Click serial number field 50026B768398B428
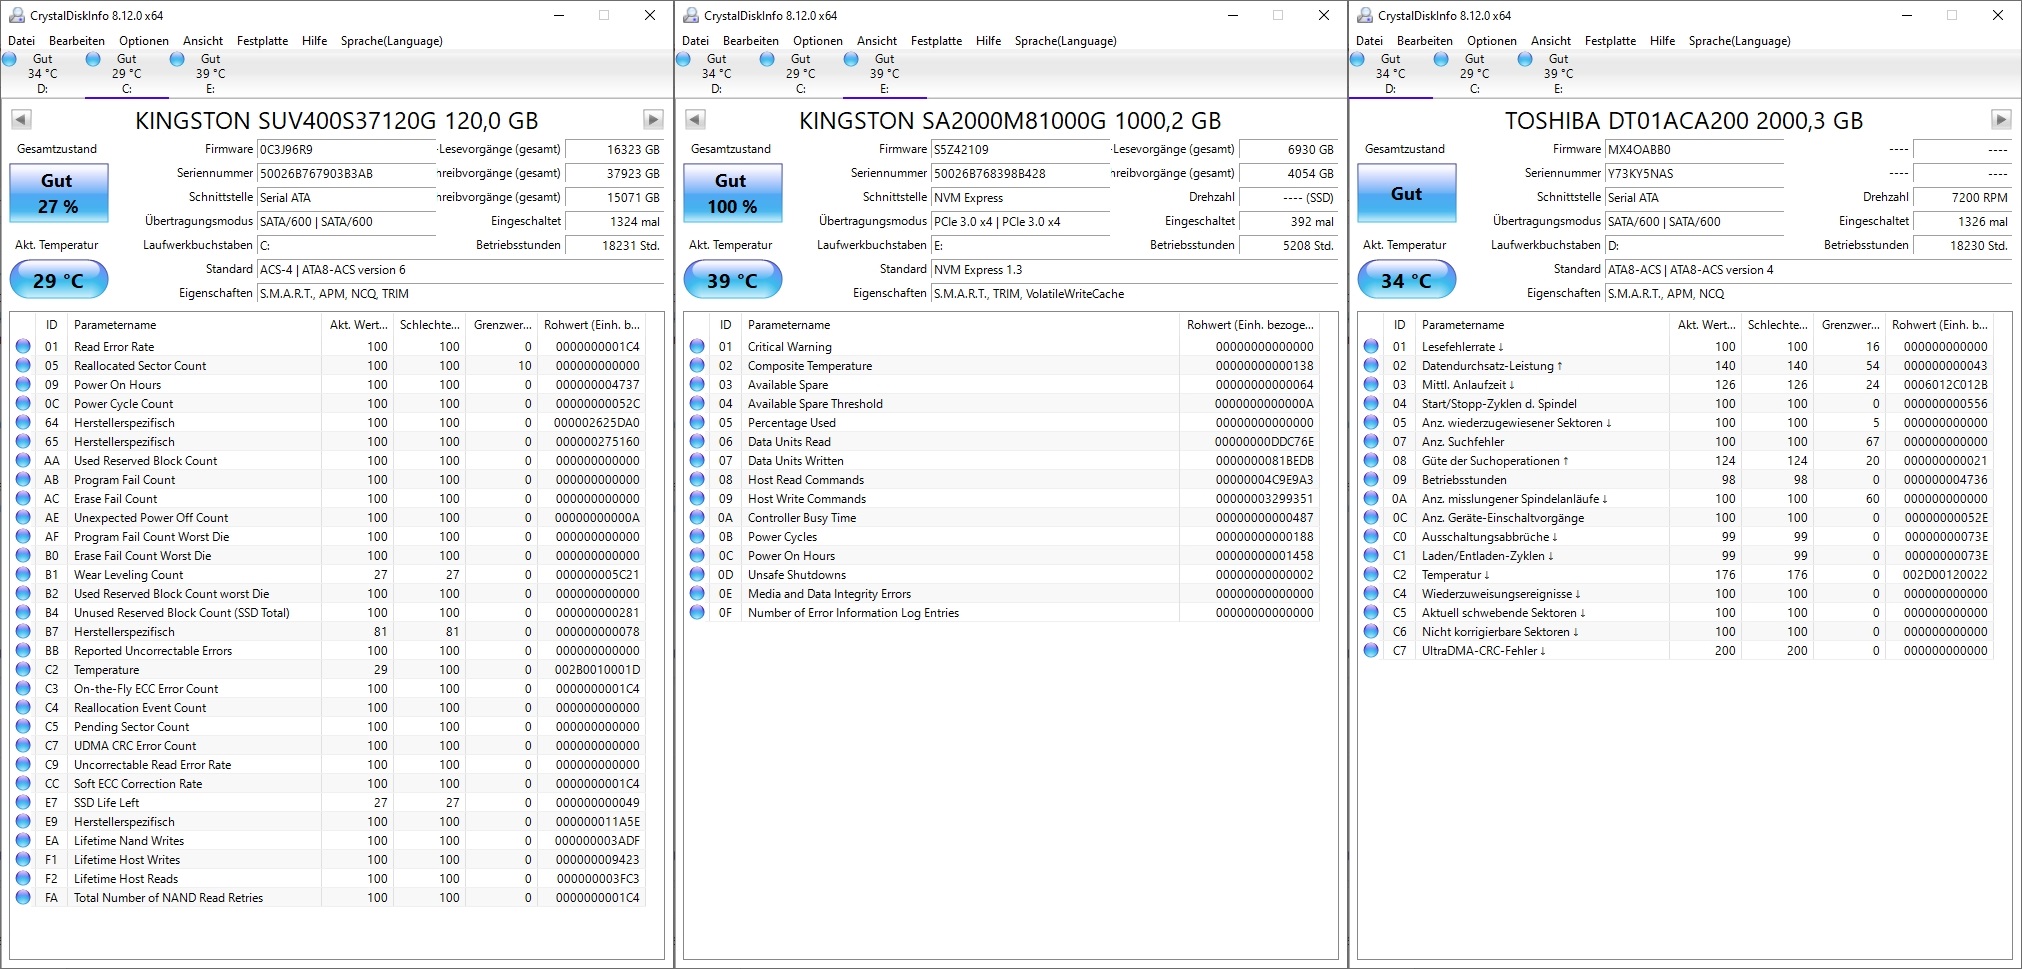2023x969 pixels. tap(1021, 174)
